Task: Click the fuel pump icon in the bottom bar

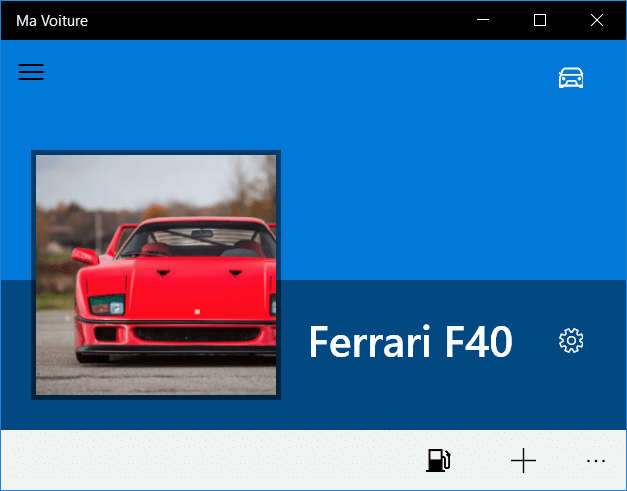Action: click(x=439, y=460)
